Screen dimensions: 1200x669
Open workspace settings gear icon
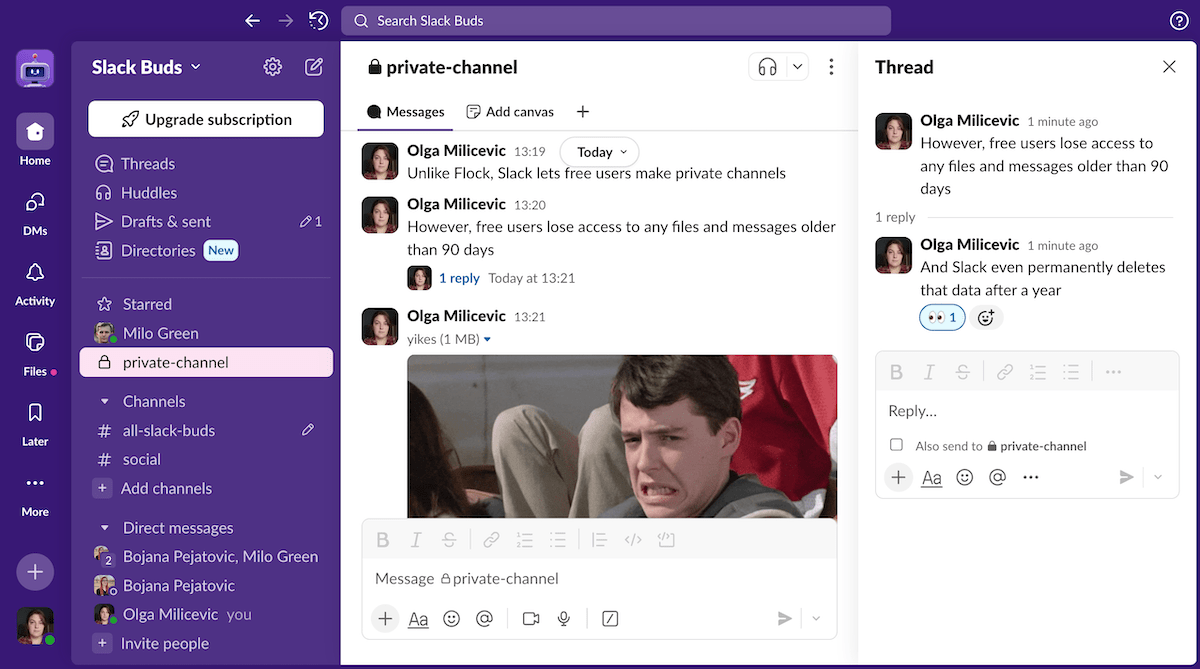272,67
